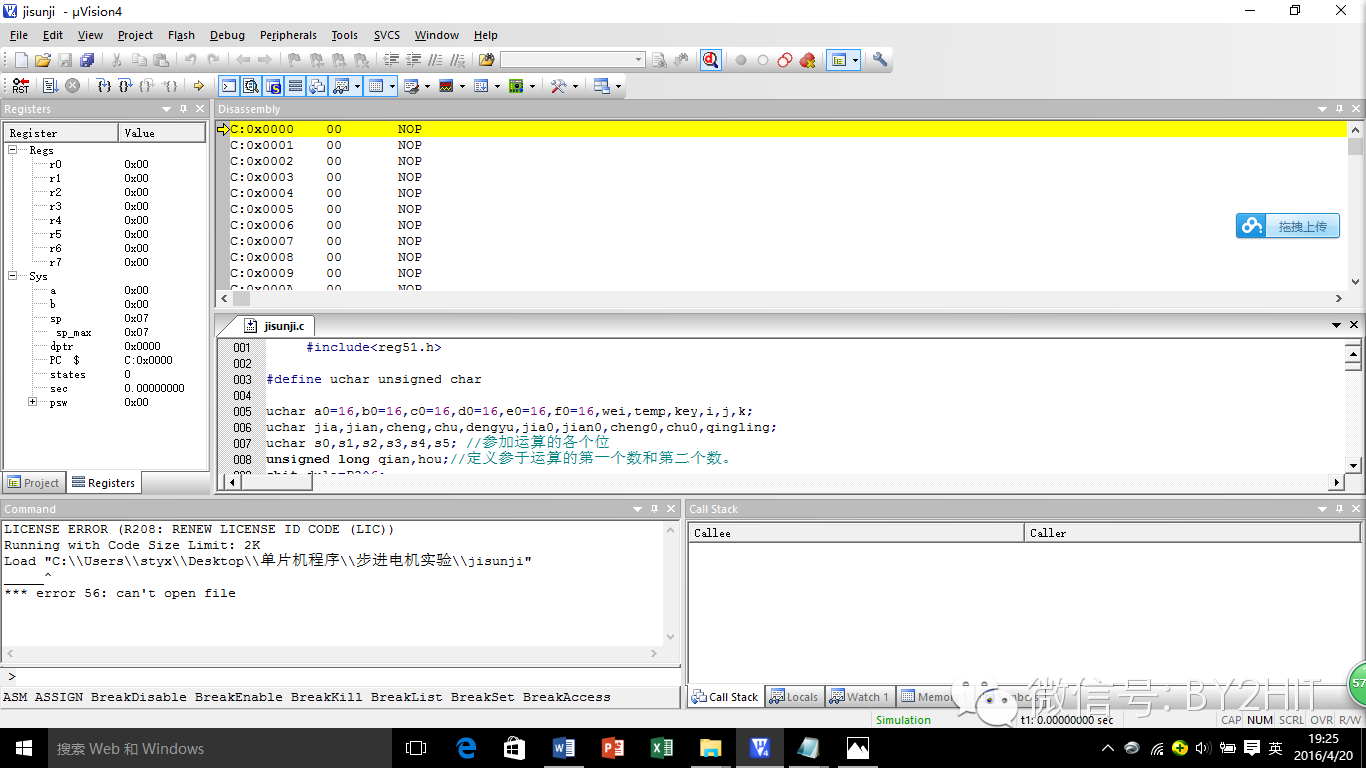The height and width of the screenshot is (768, 1366).
Task: Collapse the Sys tree node
Action: (x=13, y=276)
